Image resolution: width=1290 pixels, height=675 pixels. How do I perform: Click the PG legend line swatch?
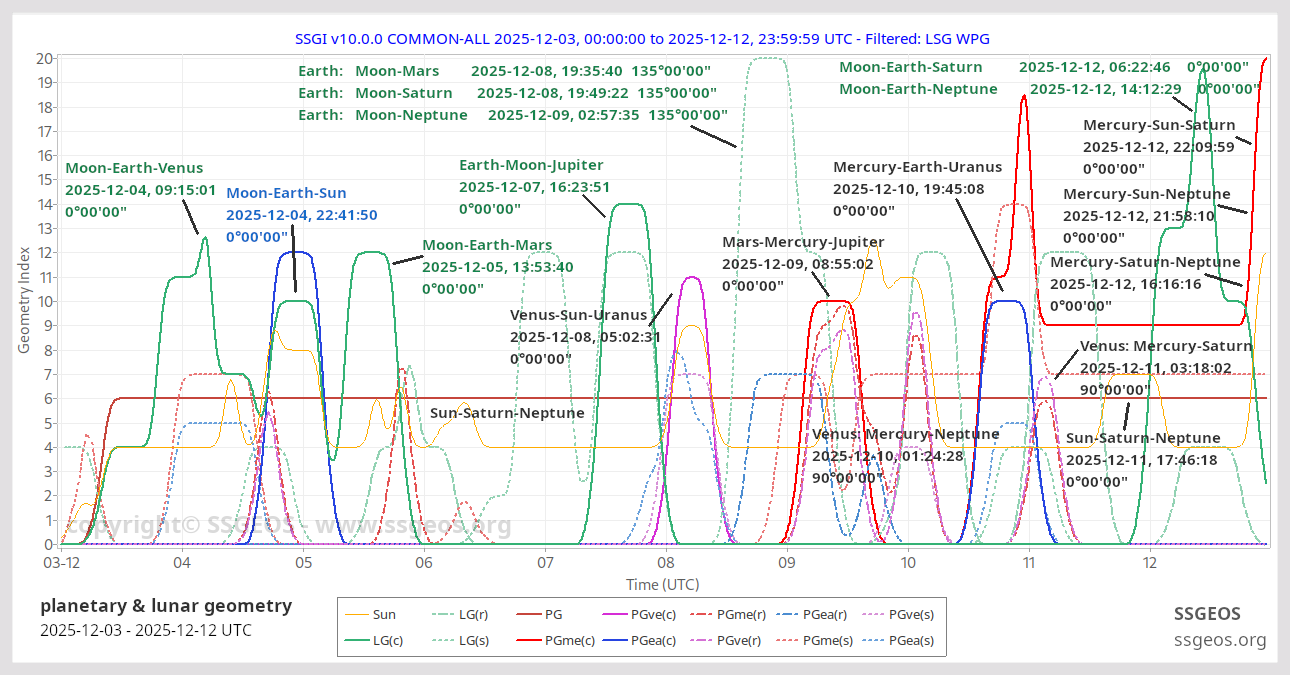(x=530, y=615)
